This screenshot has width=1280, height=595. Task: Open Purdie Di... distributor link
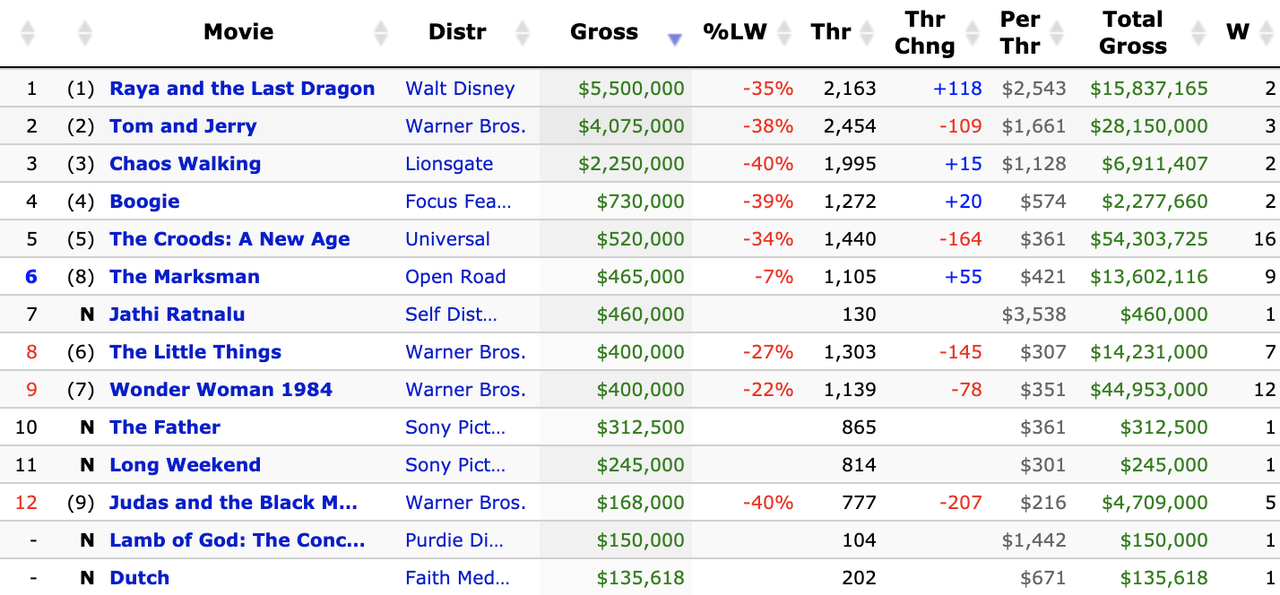tap(455, 540)
